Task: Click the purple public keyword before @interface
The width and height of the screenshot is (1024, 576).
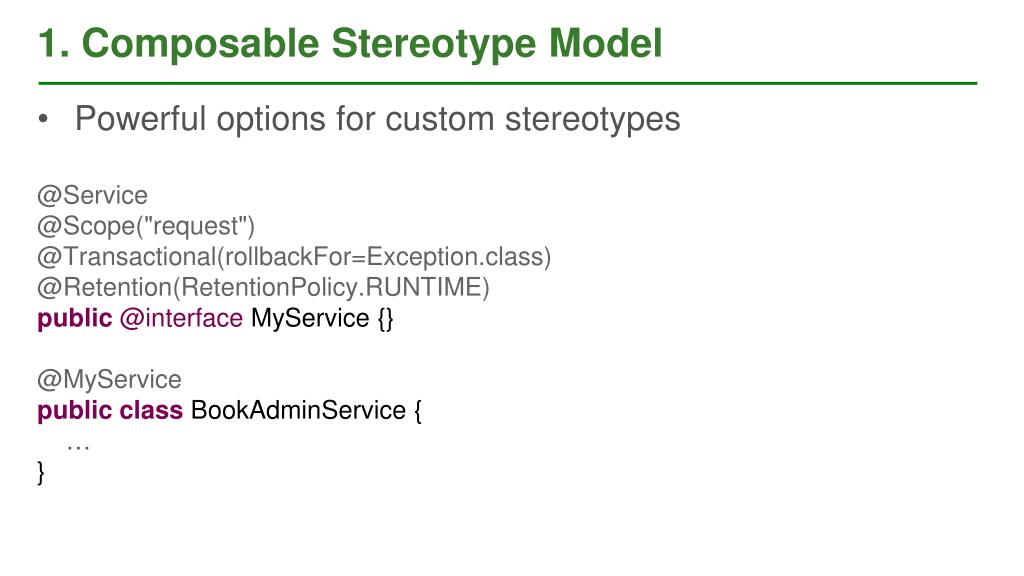Action: point(74,318)
